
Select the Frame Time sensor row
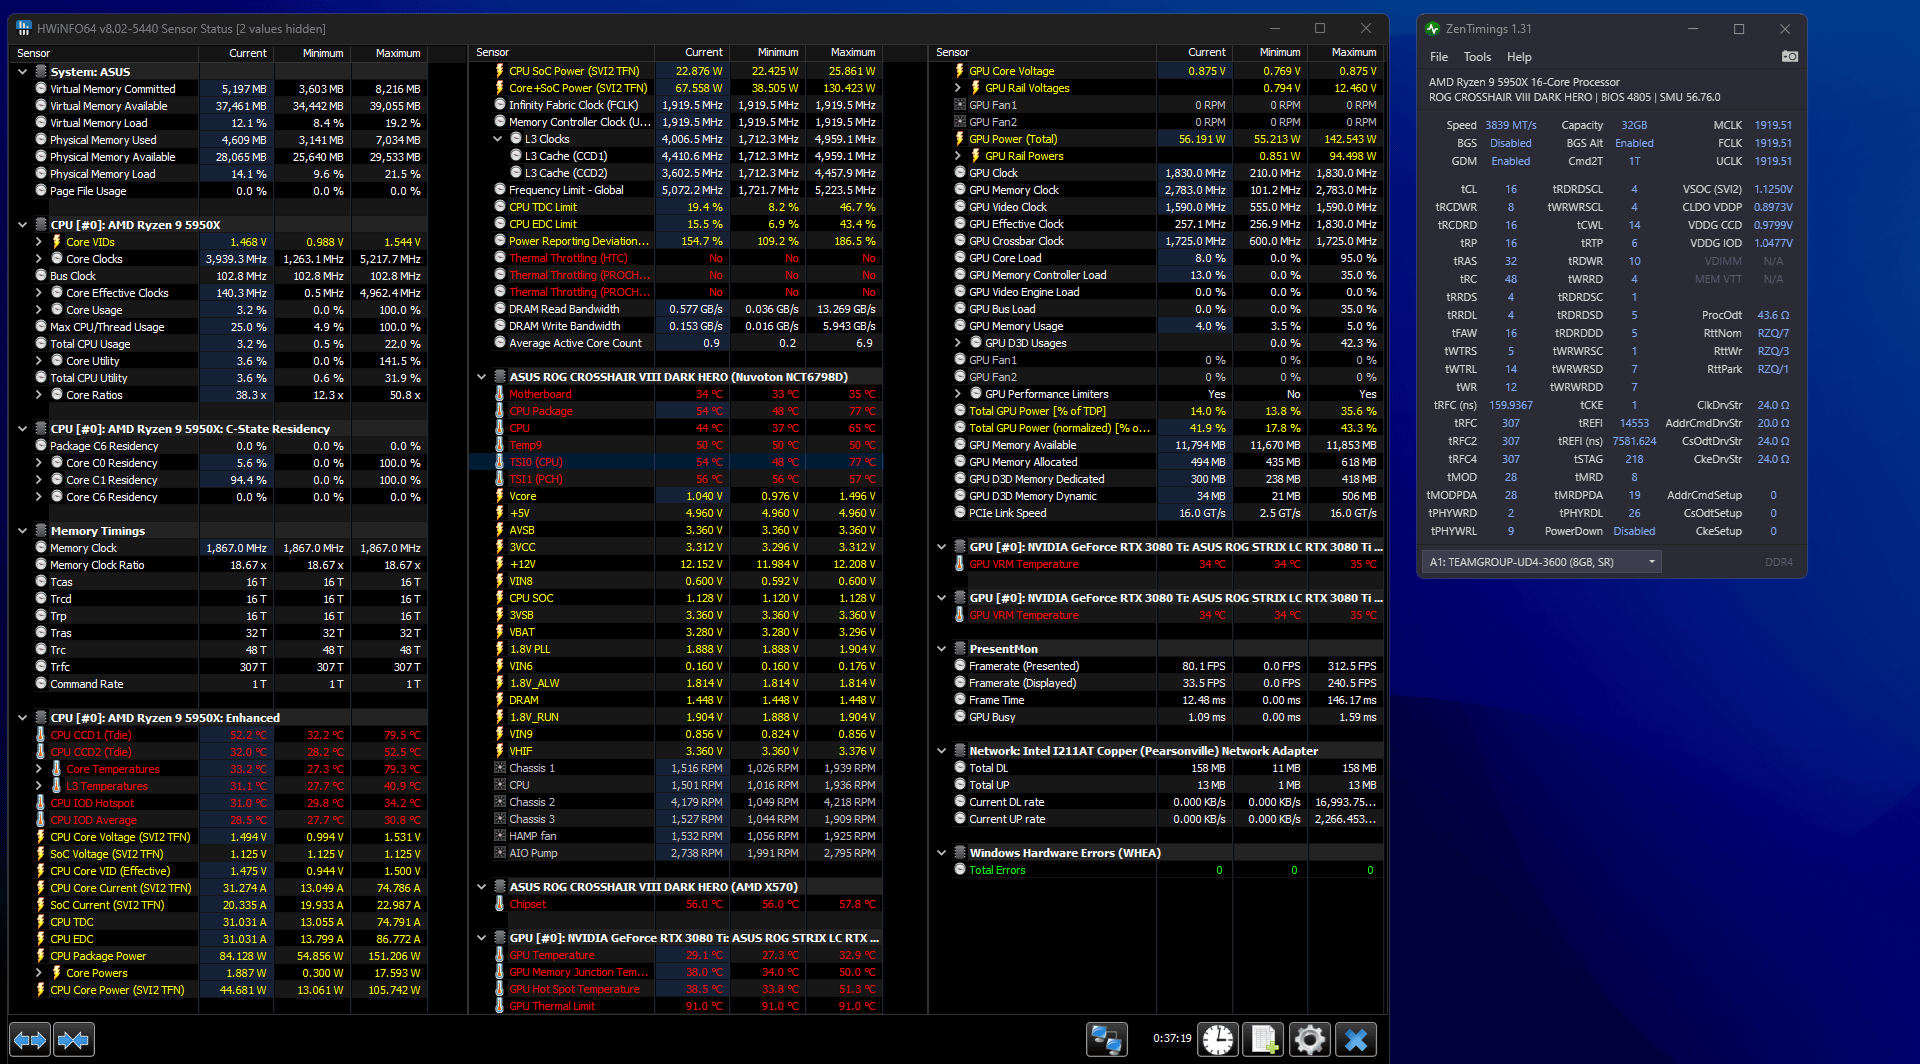[1158, 700]
